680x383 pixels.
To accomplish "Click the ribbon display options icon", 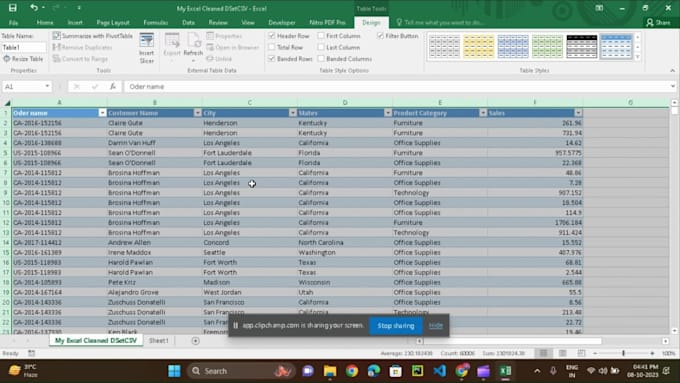I will (x=599, y=8).
